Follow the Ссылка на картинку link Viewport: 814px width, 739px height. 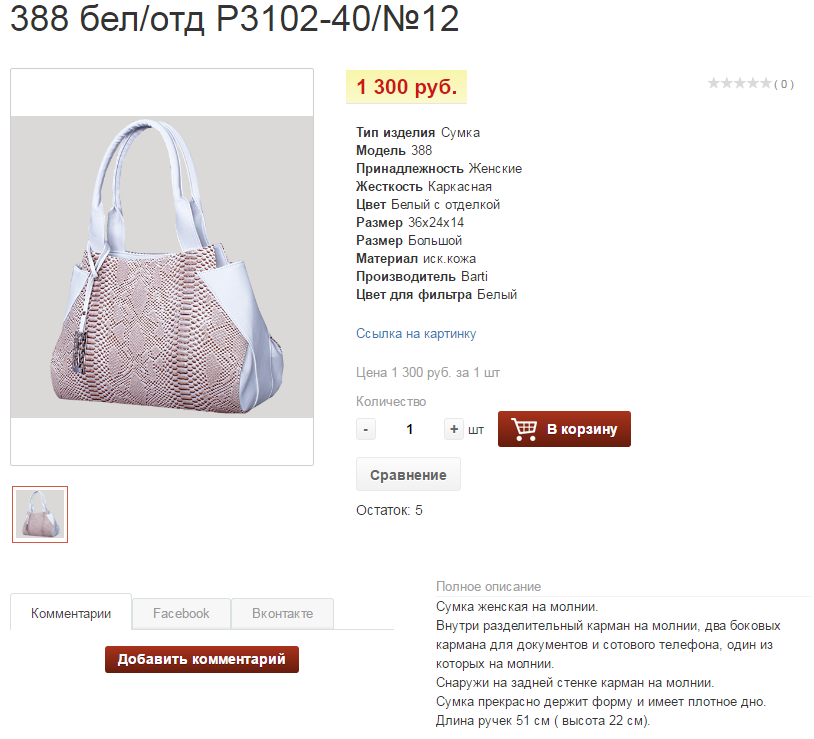416,334
